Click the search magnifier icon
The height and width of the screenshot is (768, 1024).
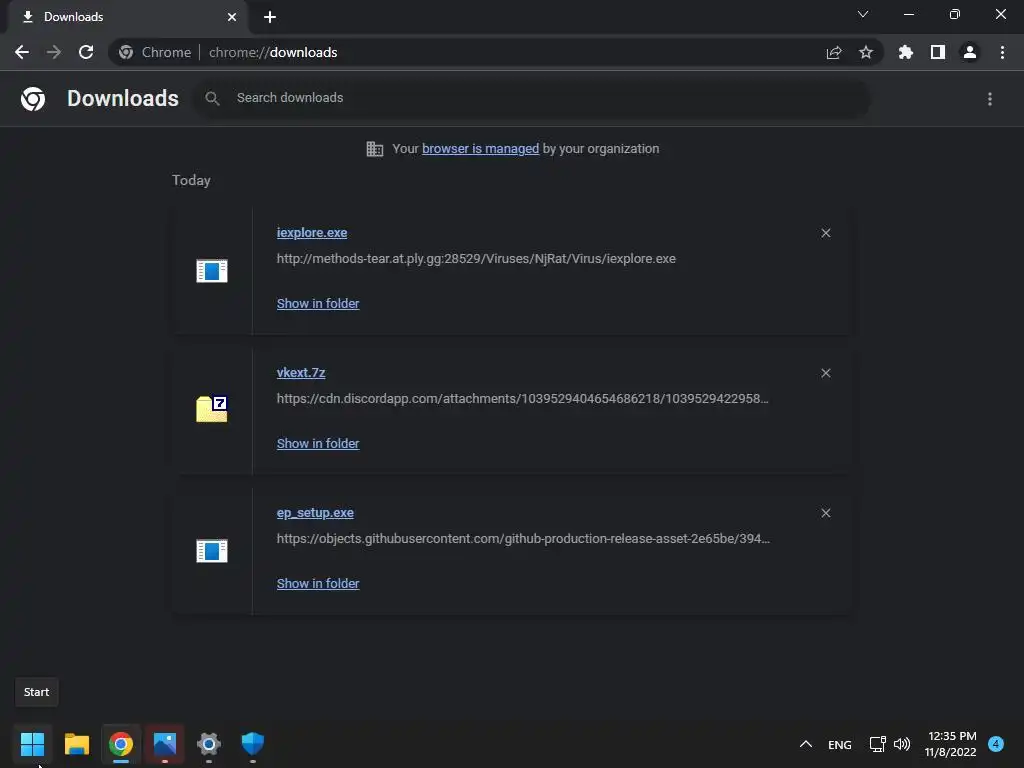212,99
